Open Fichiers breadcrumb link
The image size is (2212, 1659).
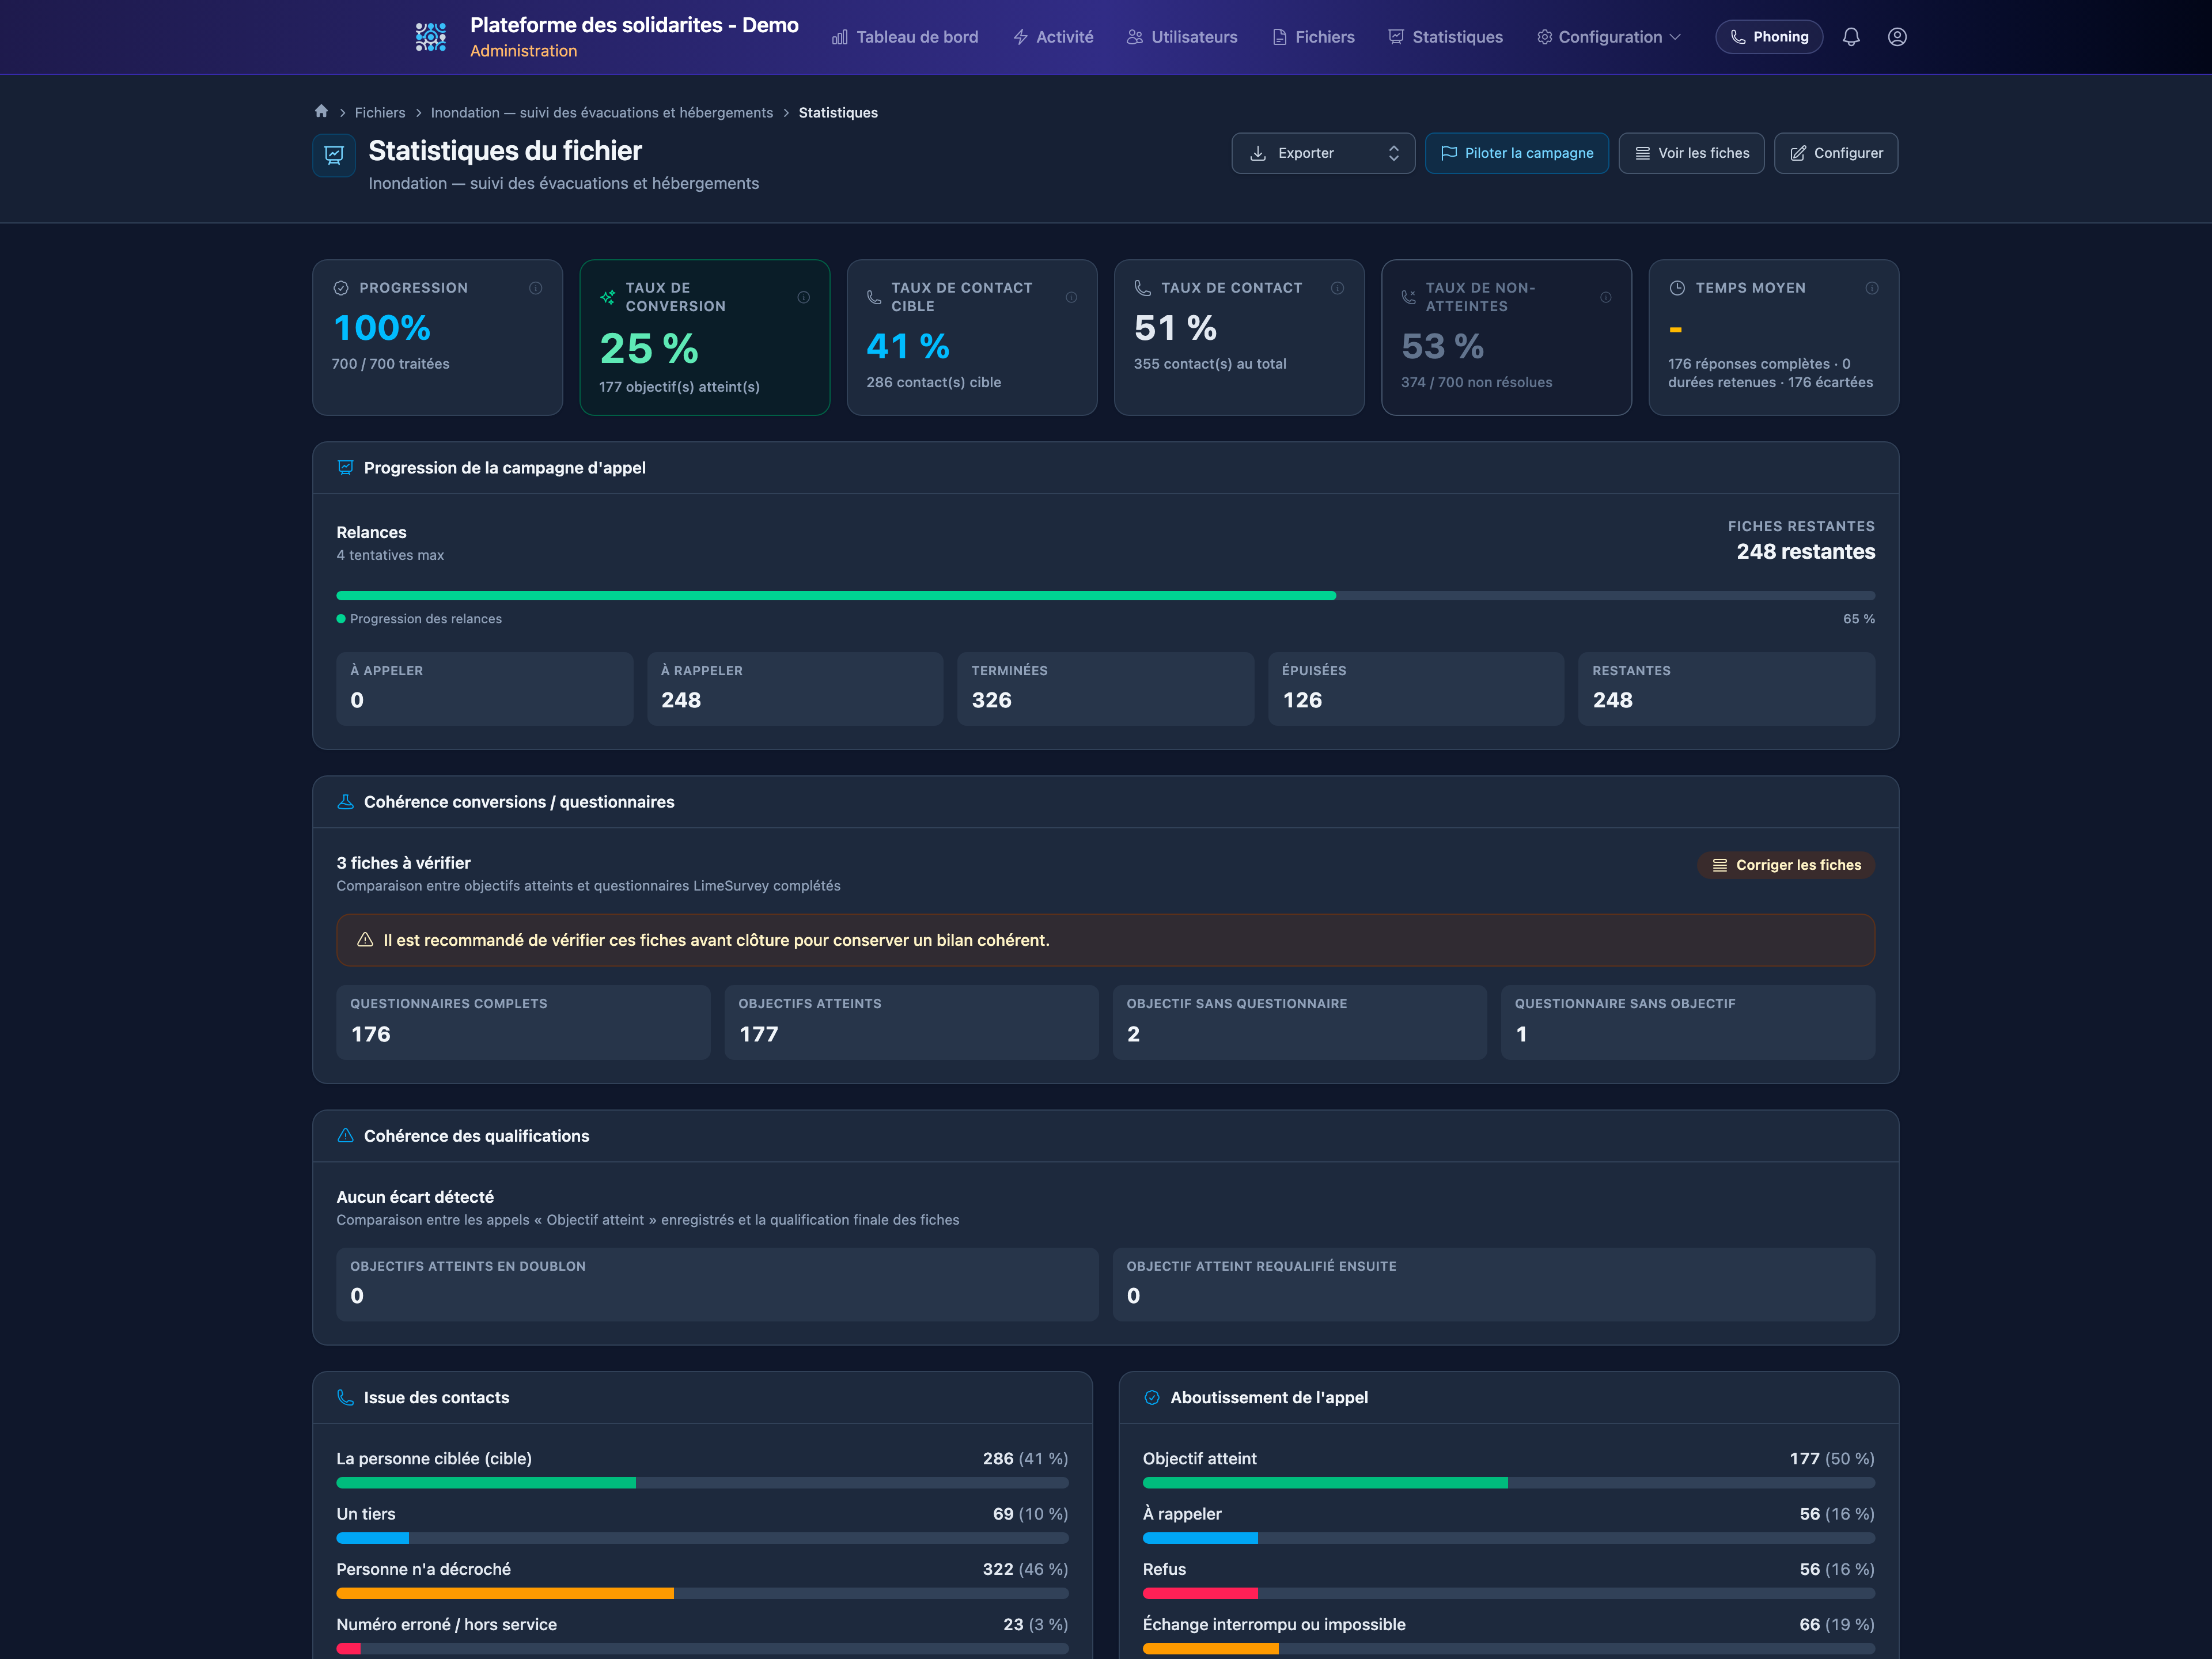(x=380, y=113)
